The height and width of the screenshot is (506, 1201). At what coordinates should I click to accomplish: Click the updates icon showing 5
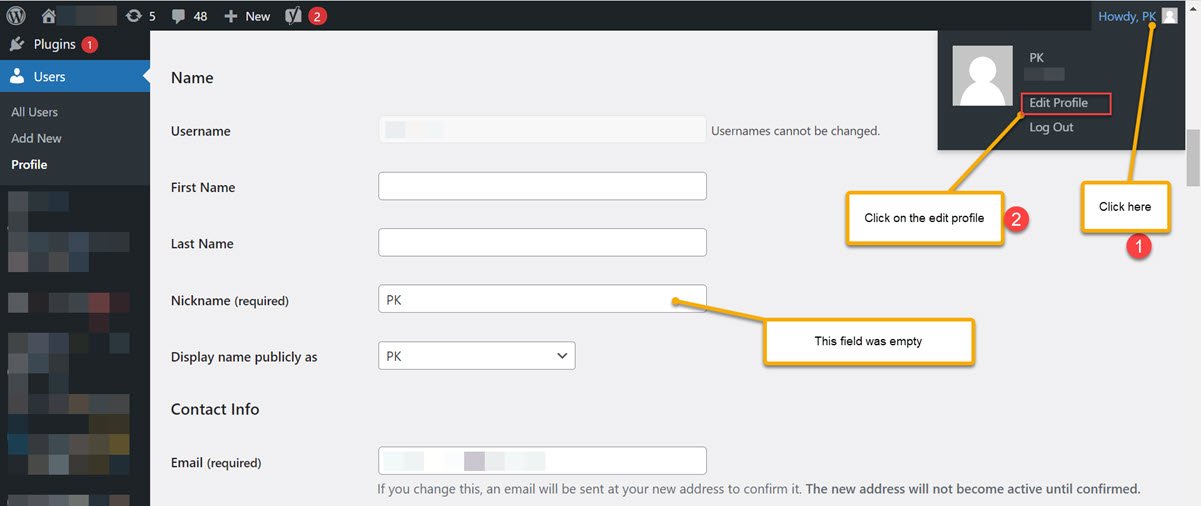click(134, 16)
